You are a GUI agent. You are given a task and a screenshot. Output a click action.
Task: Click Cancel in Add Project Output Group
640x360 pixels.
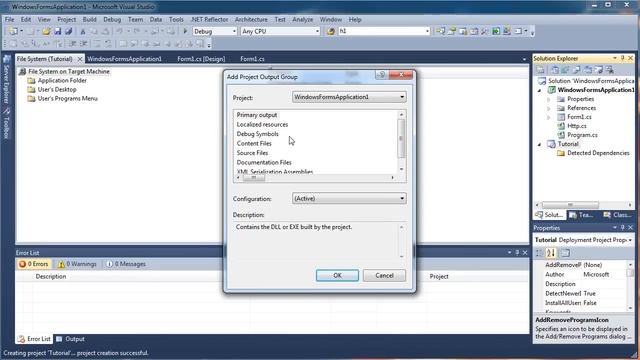pos(384,276)
